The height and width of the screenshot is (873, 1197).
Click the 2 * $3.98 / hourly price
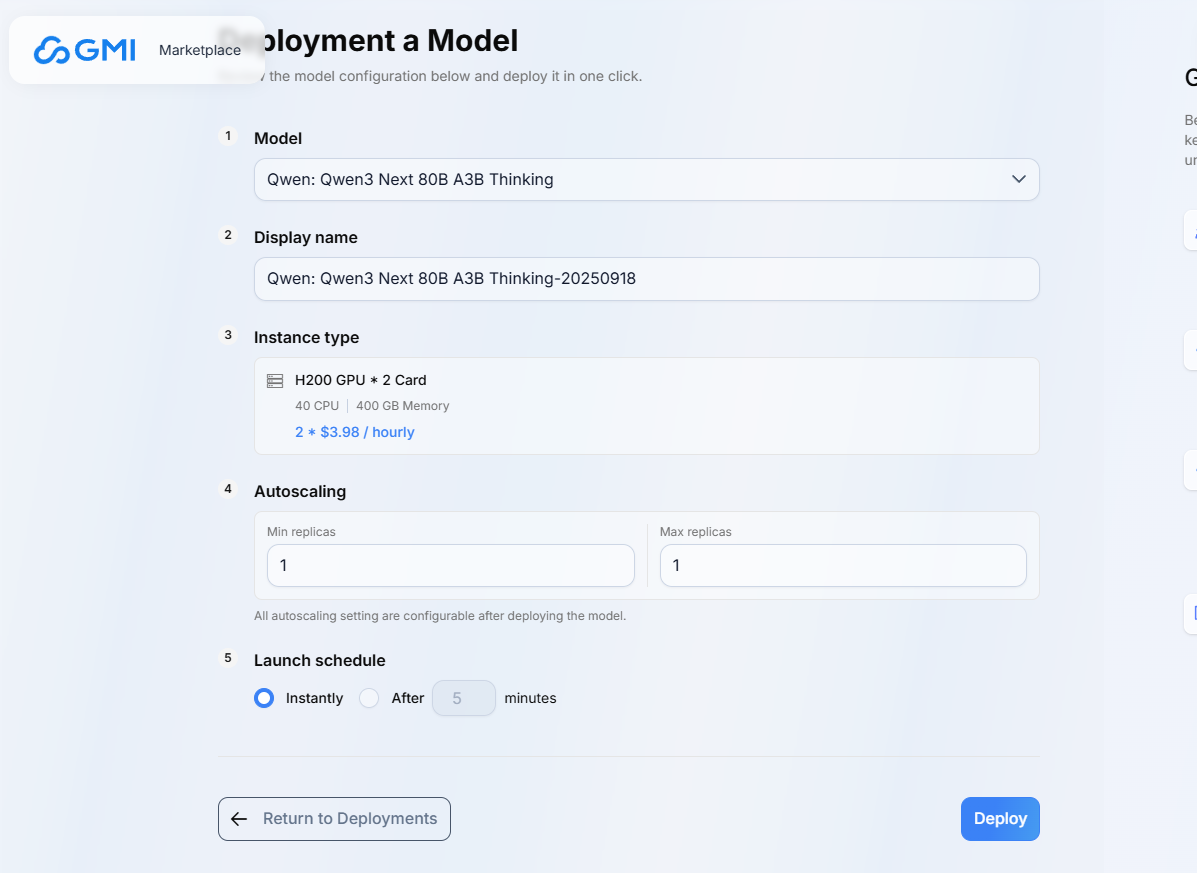(x=354, y=432)
